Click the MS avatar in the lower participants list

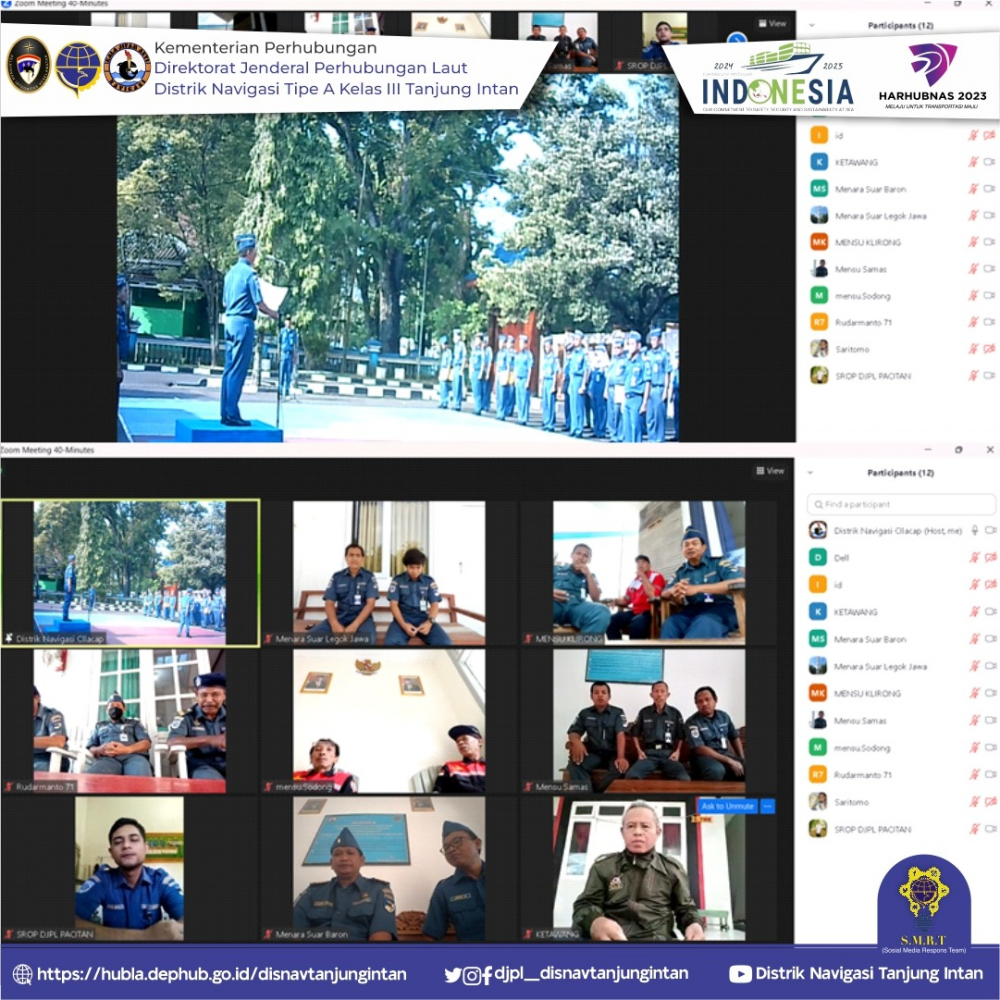(x=818, y=639)
